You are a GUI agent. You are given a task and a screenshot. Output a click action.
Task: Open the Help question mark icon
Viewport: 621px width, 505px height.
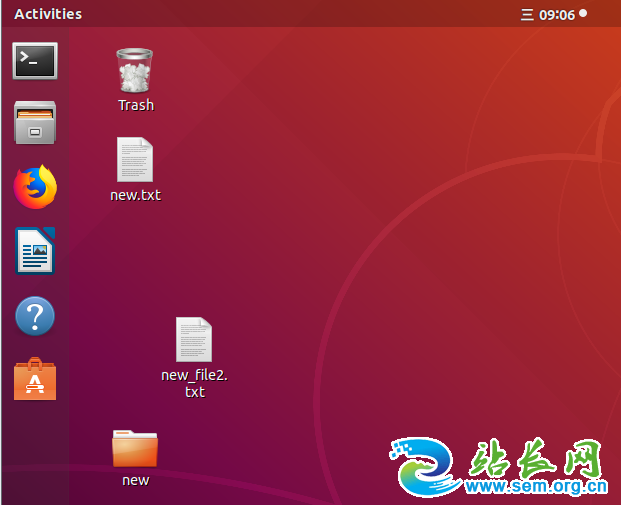click(x=35, y=316)
